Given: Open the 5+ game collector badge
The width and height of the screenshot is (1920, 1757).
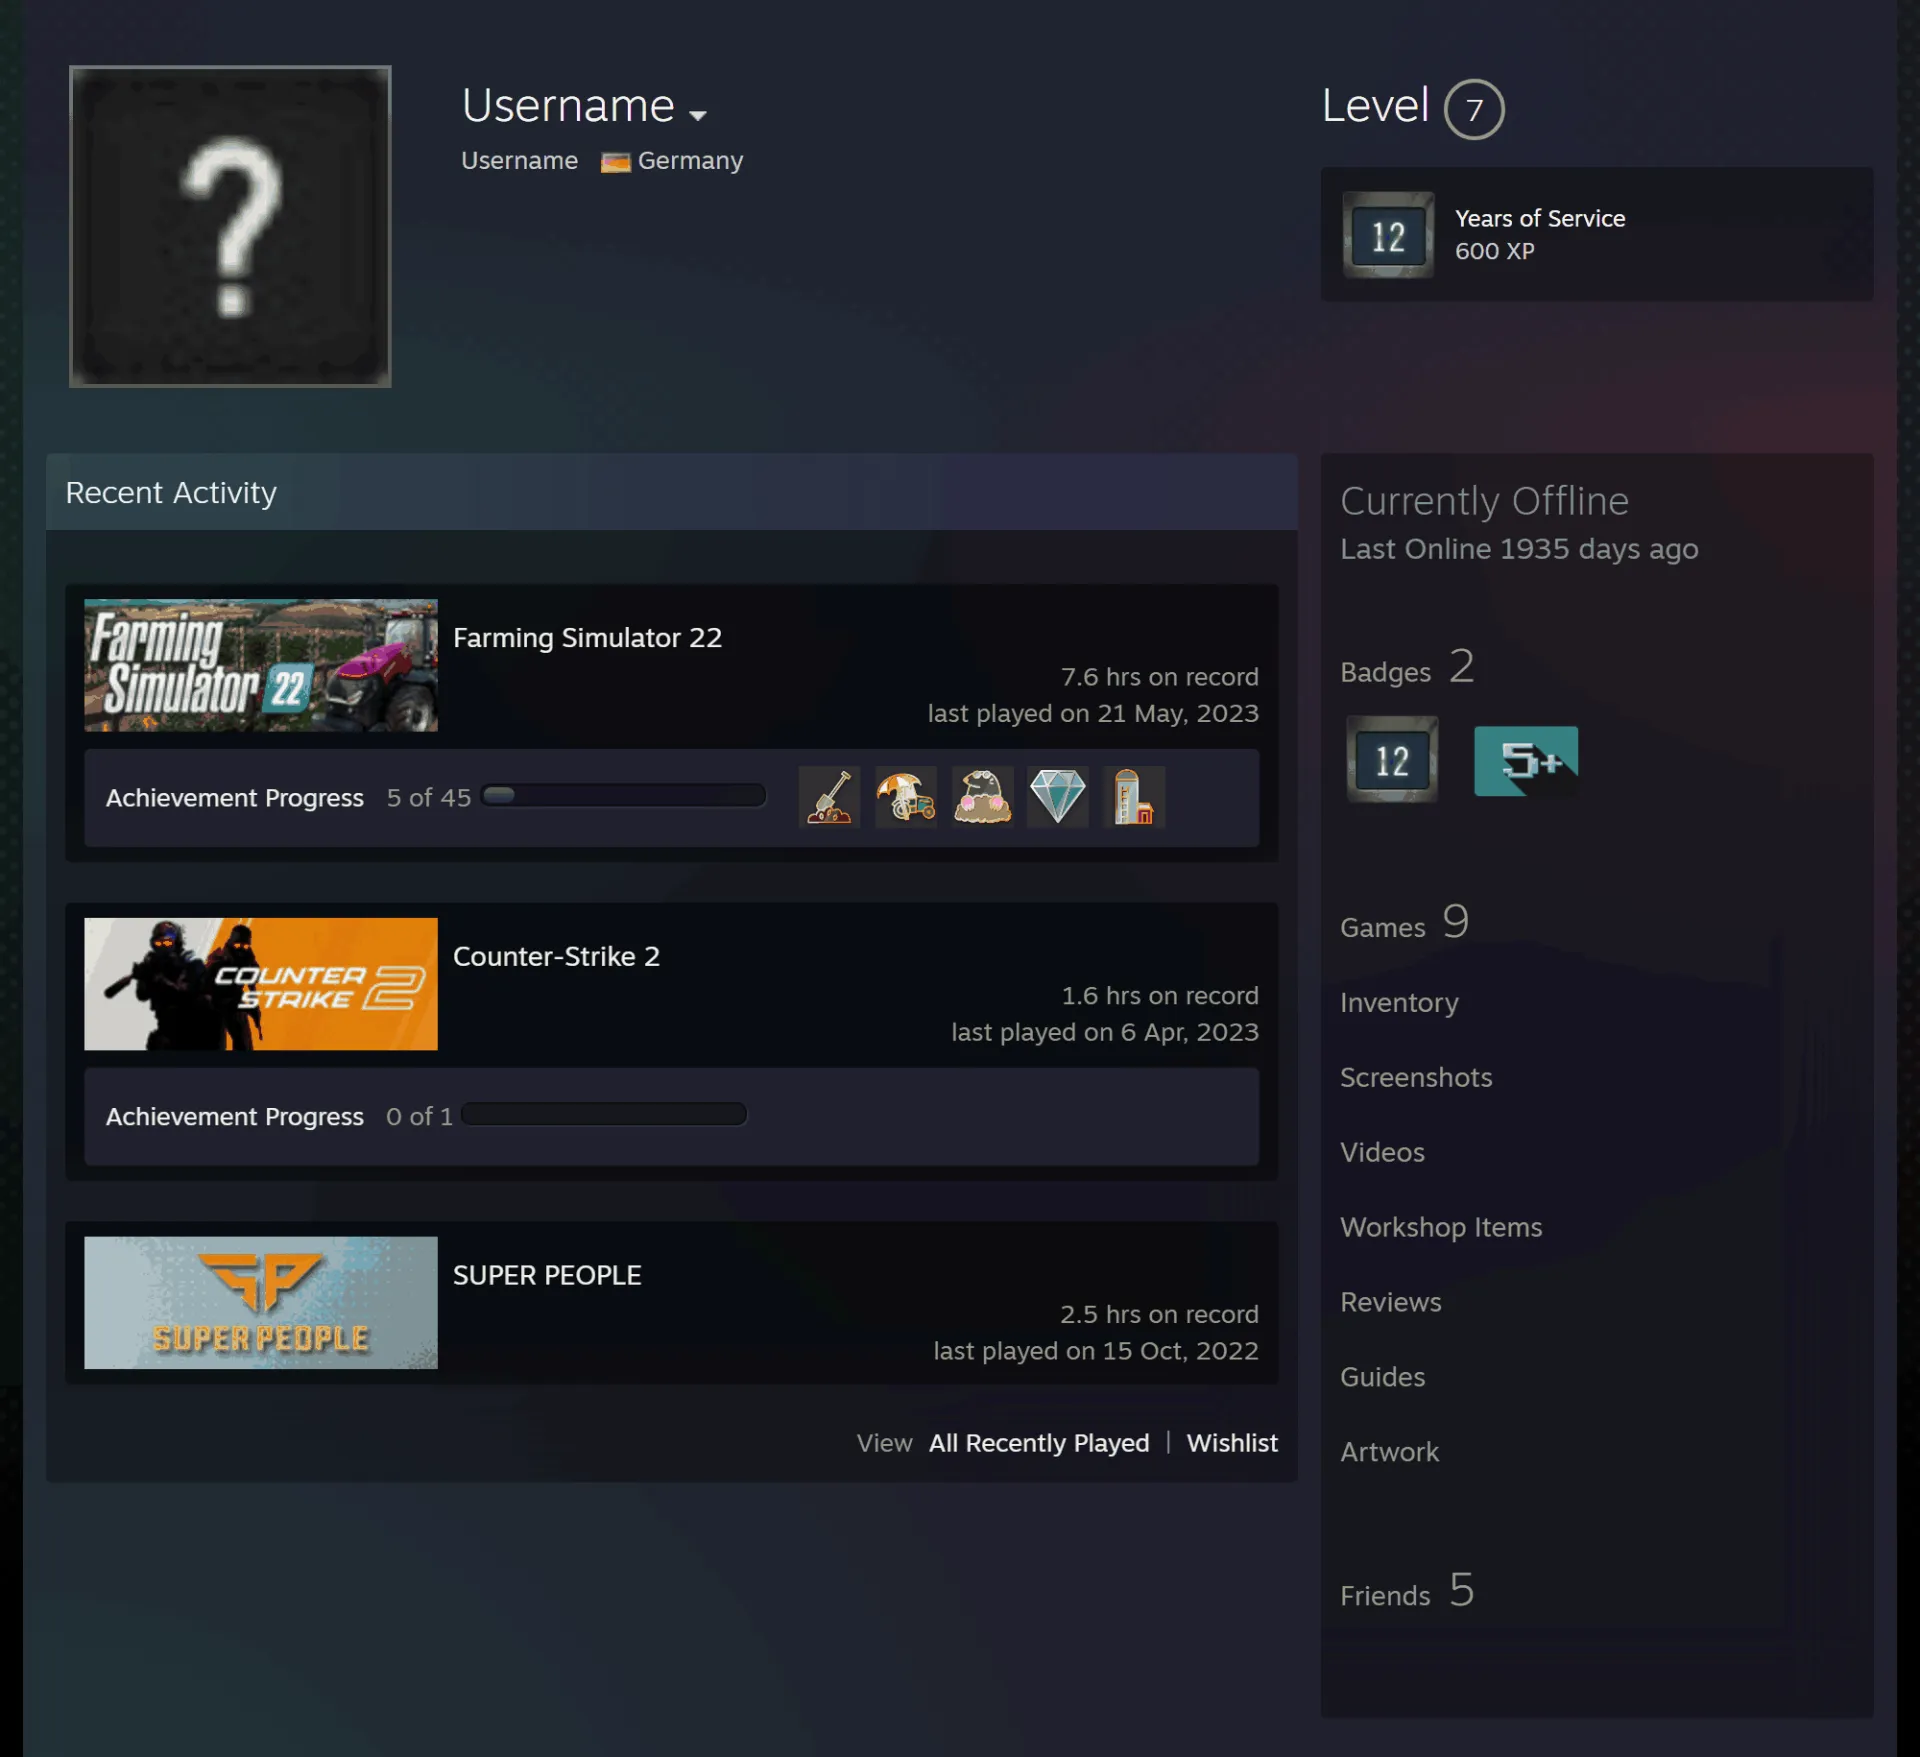Looking at the screenshot, I should [x=1526, y=761].
